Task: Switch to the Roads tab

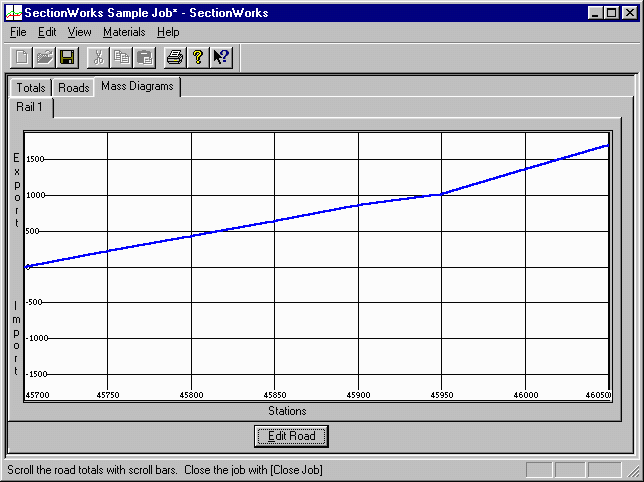Action: [x=74, y=88]
